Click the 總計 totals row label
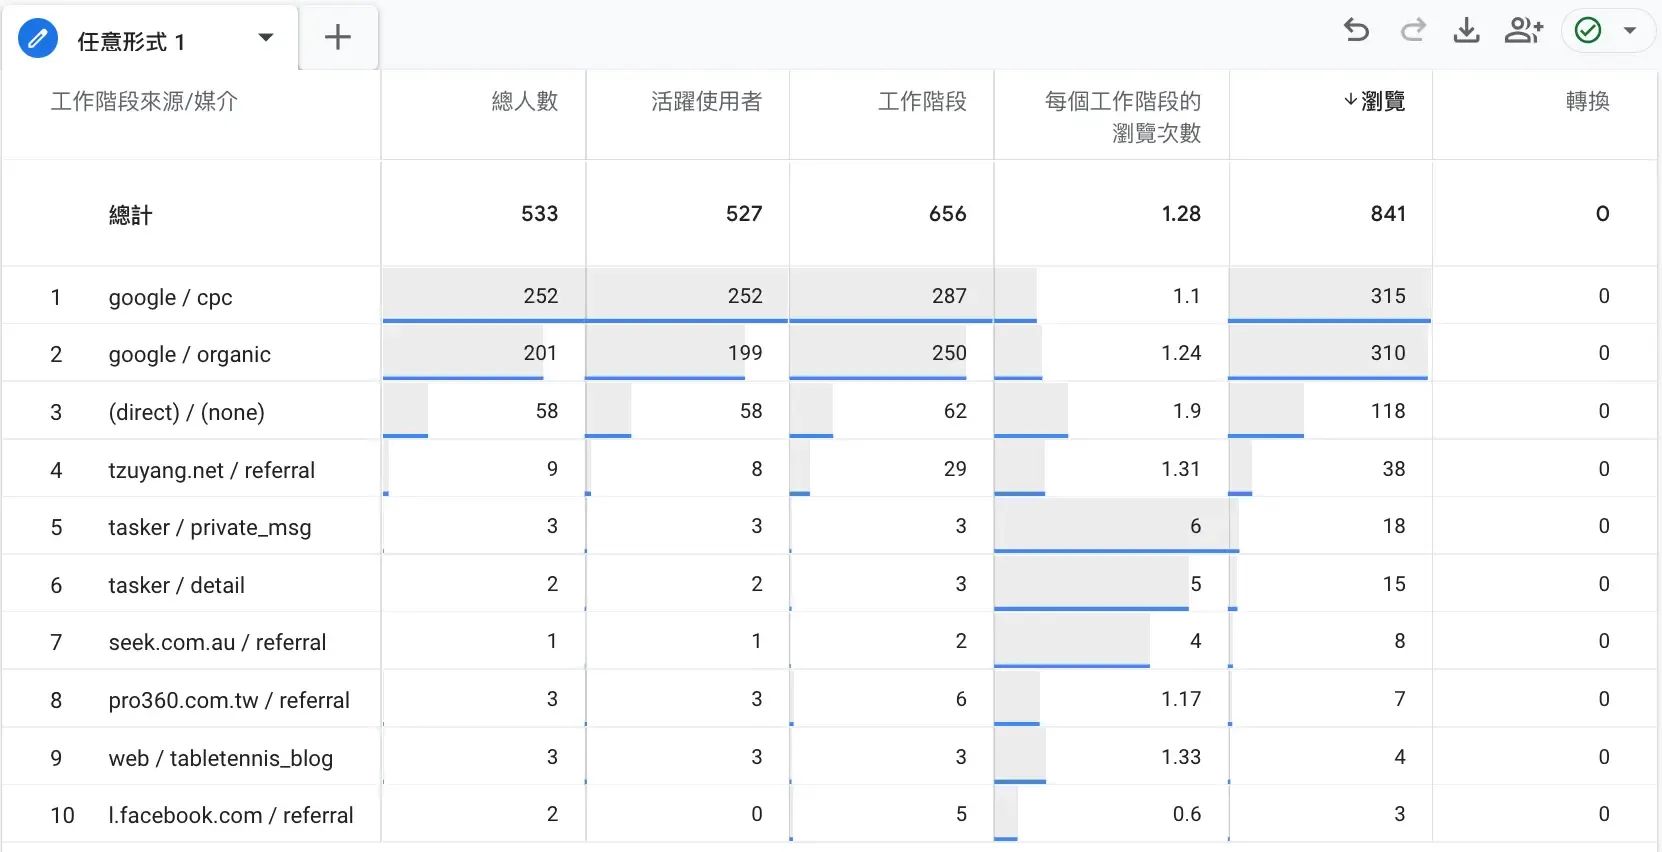1662x852 pixels. click(131, 215)
